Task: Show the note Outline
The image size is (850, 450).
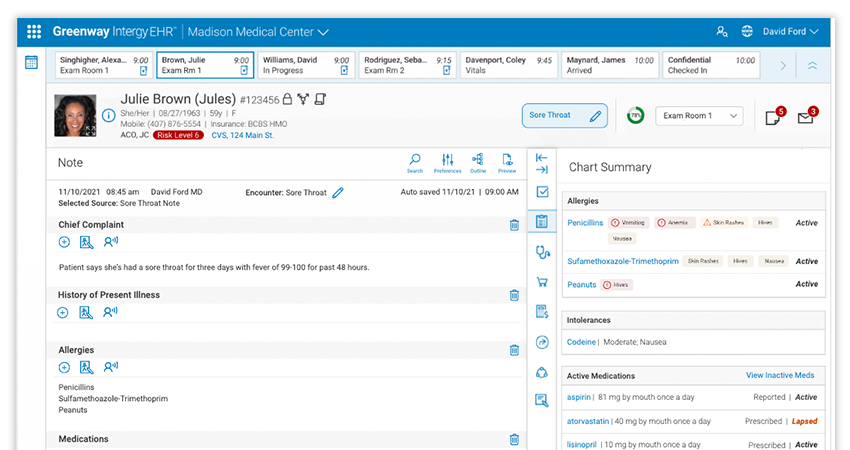Action: click(x=478, y=162)
